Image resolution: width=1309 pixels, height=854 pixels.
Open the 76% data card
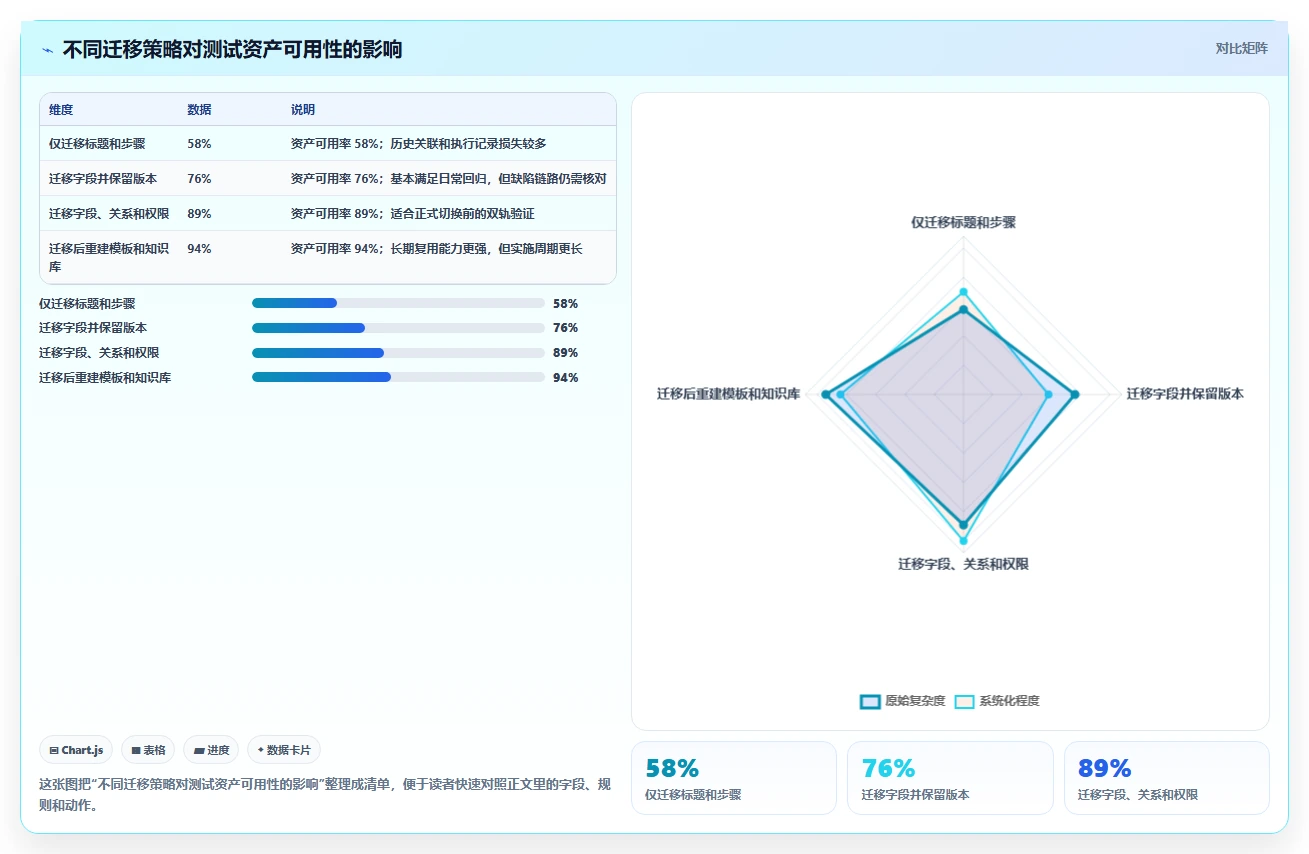coord(950,778)
